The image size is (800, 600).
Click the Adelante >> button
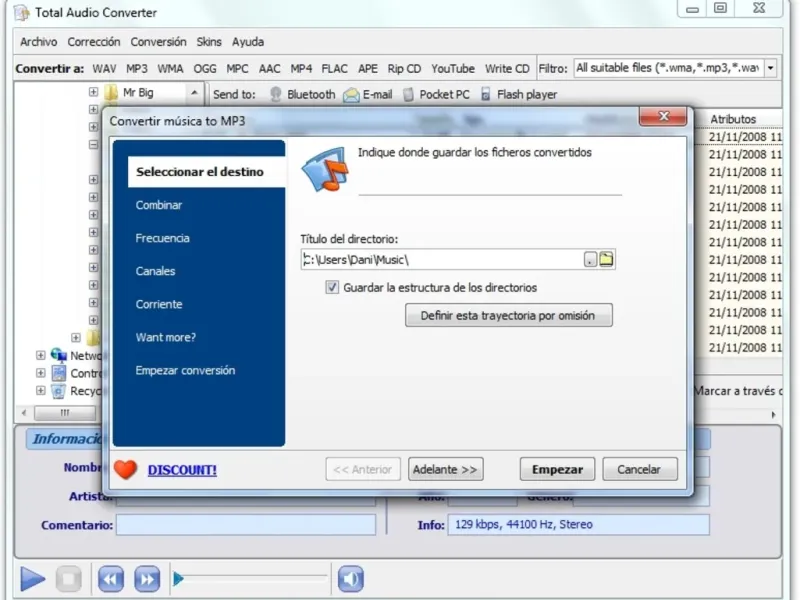[445, 469]
